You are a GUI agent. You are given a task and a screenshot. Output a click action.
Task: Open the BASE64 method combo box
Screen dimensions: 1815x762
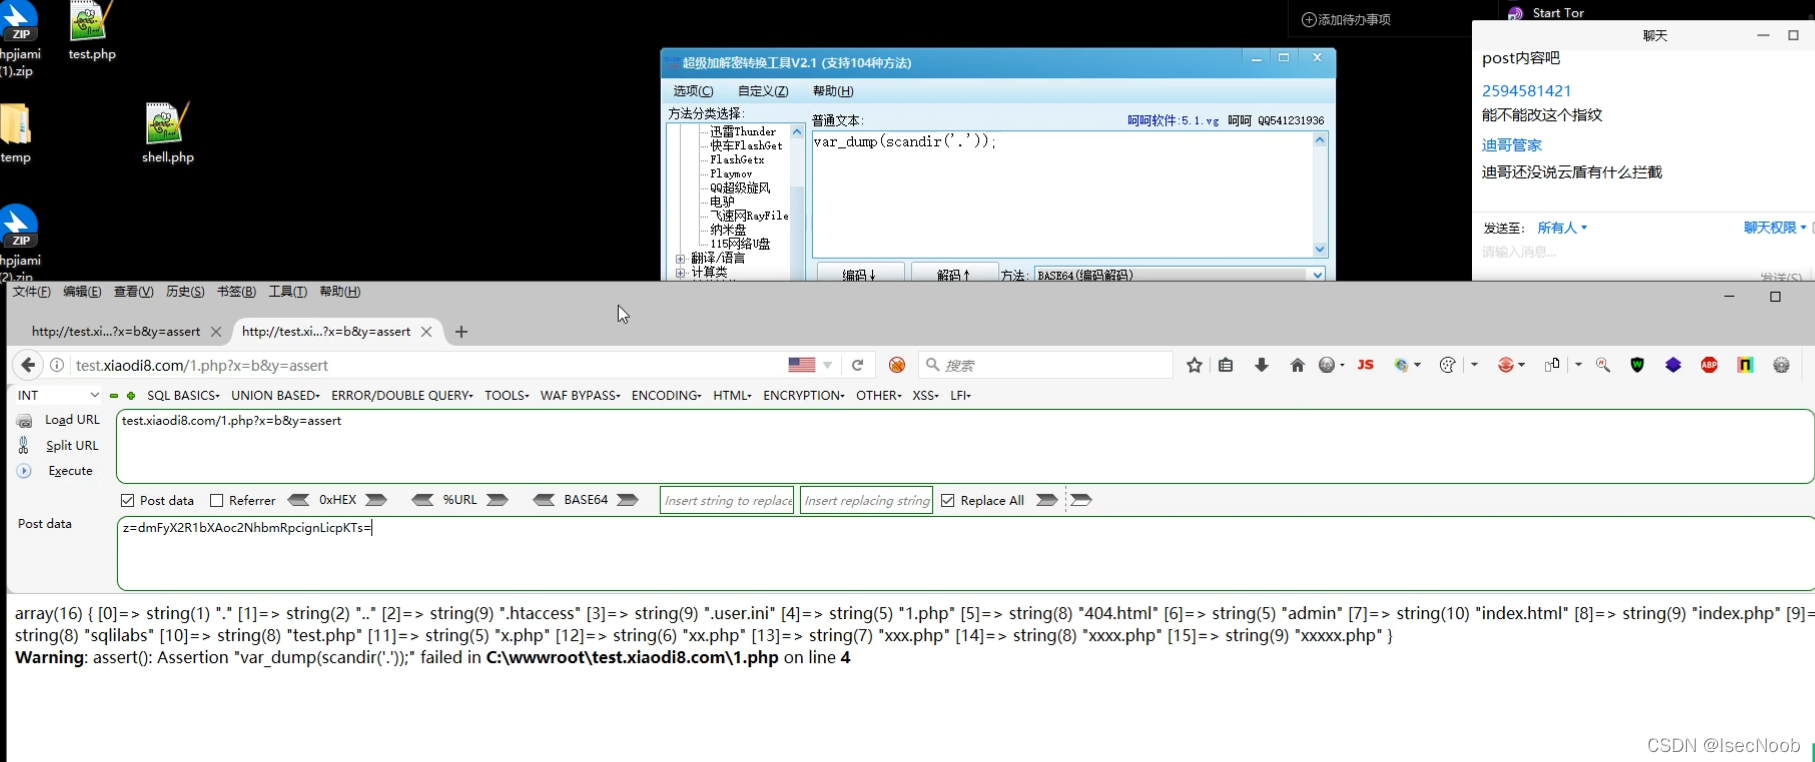1180,274
